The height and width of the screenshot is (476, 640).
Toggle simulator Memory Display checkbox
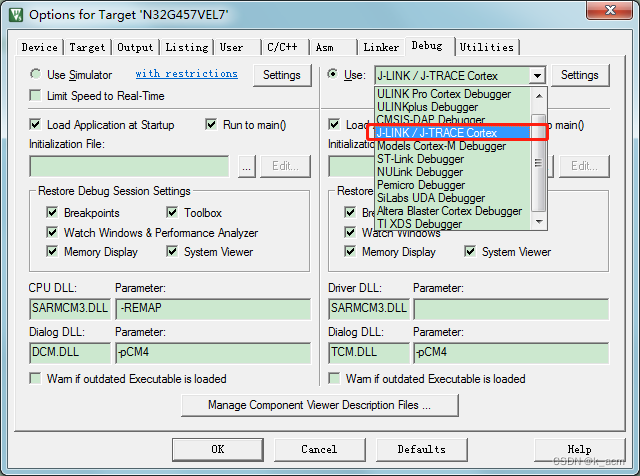(x=52, y=251)
